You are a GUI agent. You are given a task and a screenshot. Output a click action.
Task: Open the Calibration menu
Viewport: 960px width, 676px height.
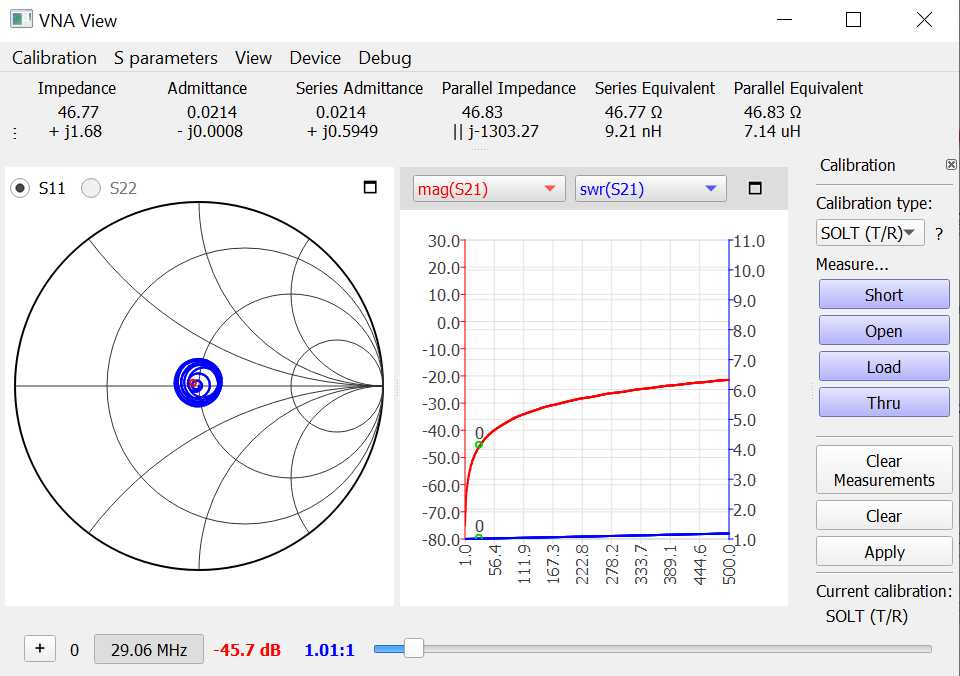[54, 58]
